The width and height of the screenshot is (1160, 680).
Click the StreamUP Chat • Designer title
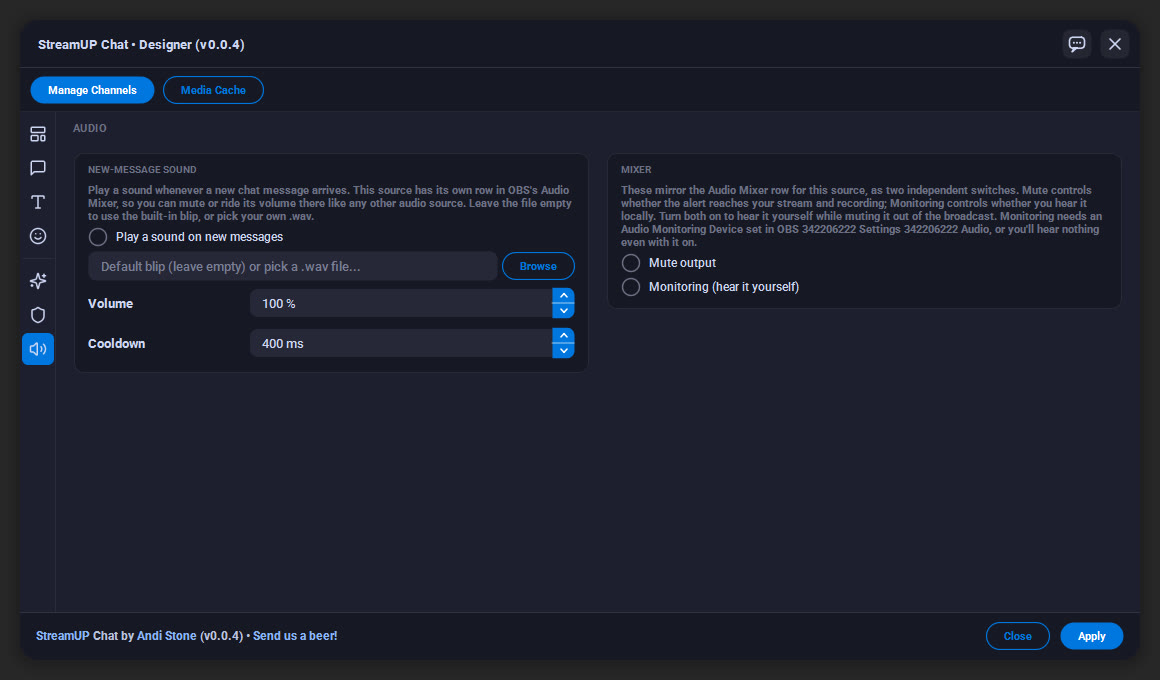click(x=141, y=44)
